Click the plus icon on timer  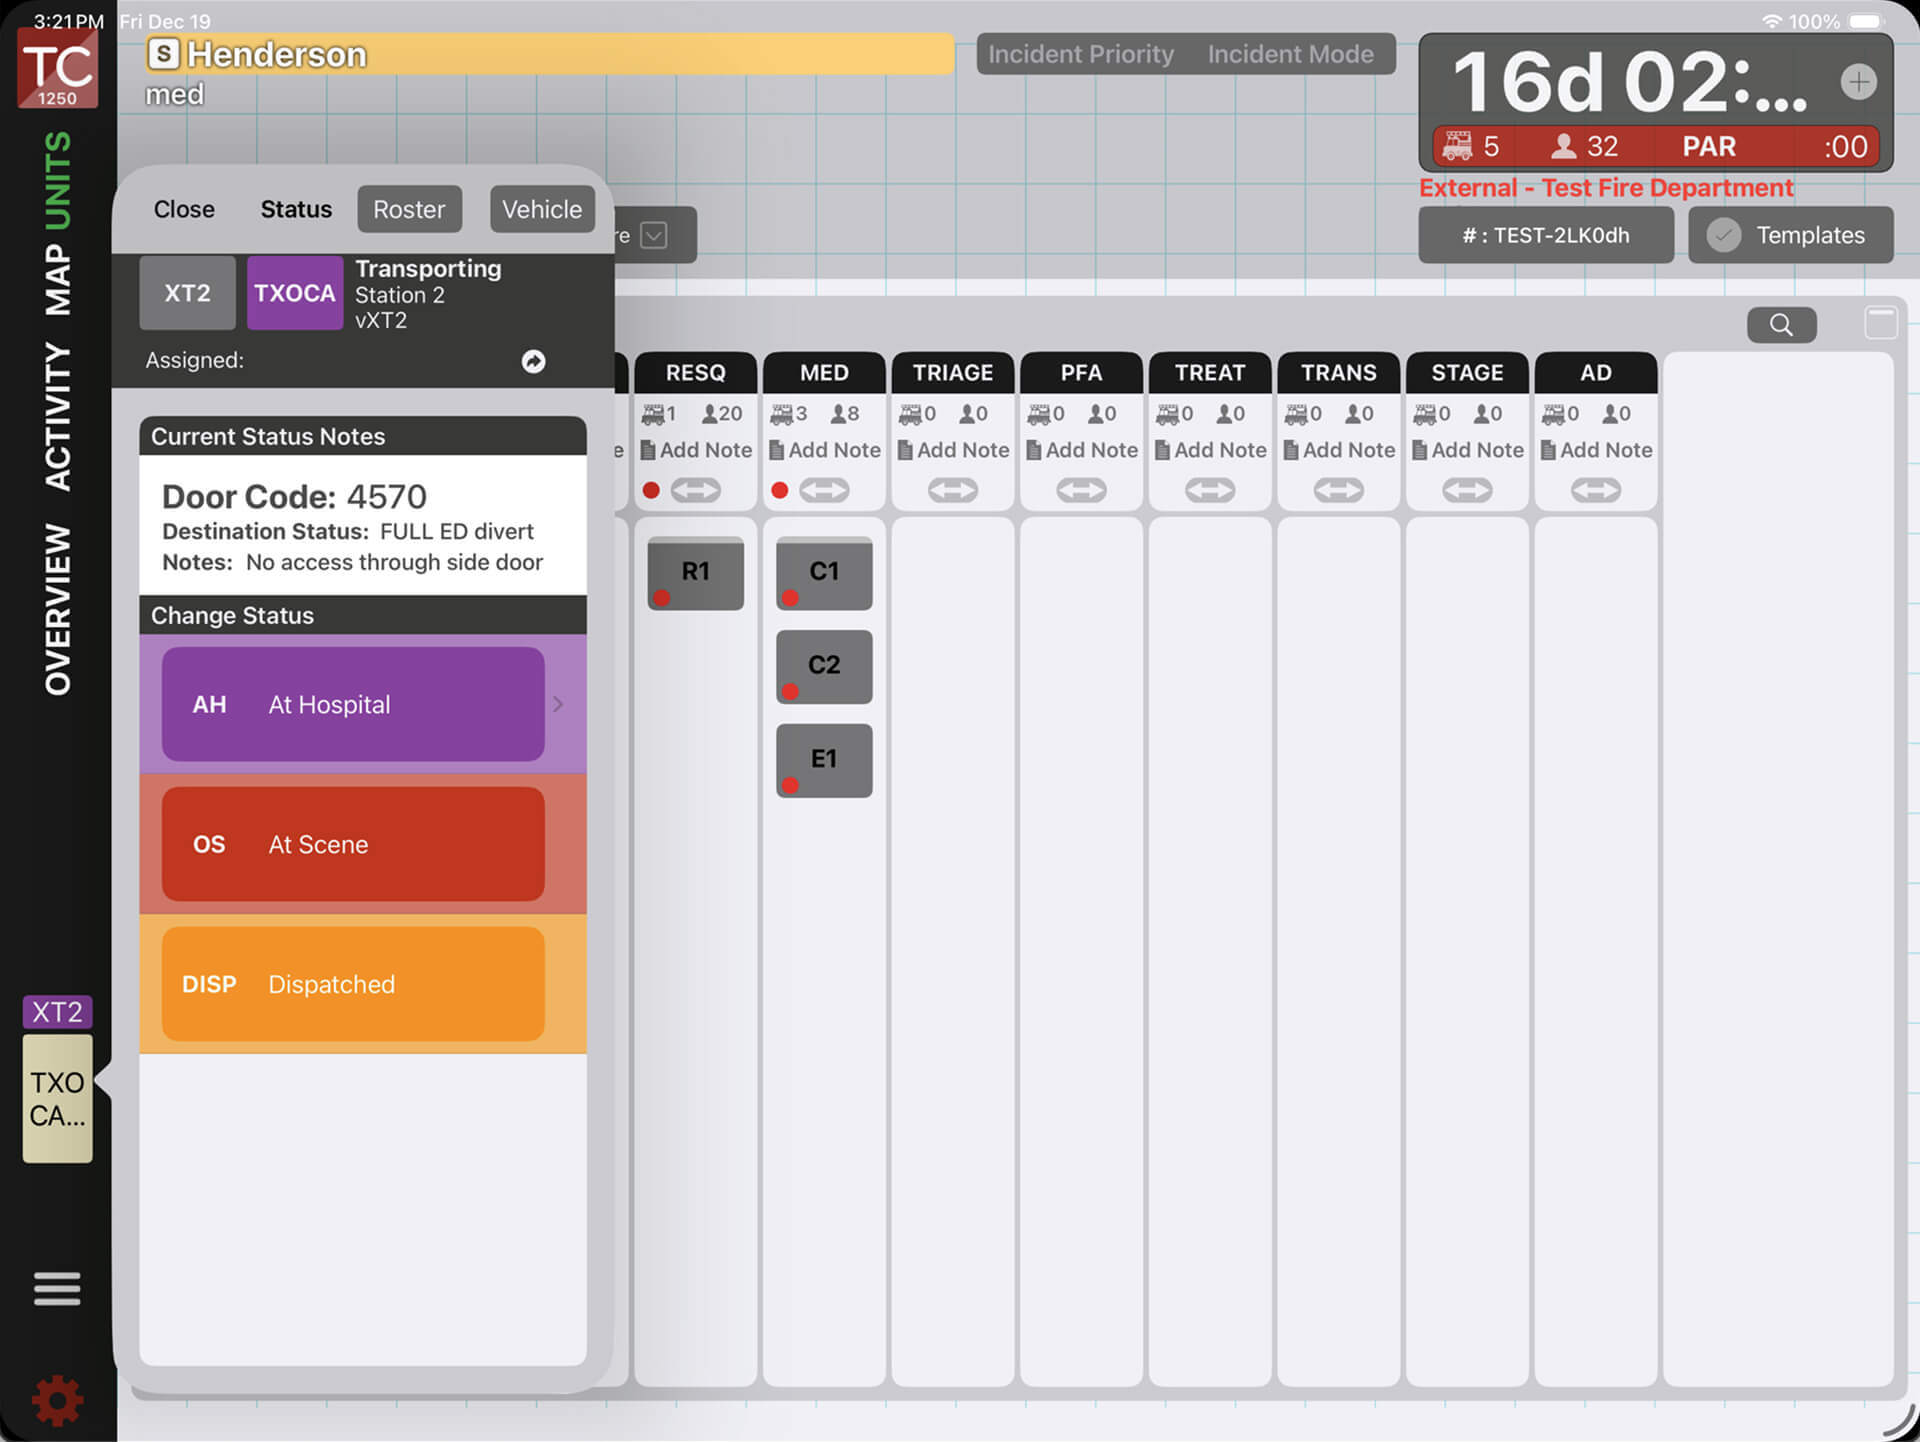pos(1858,82)
